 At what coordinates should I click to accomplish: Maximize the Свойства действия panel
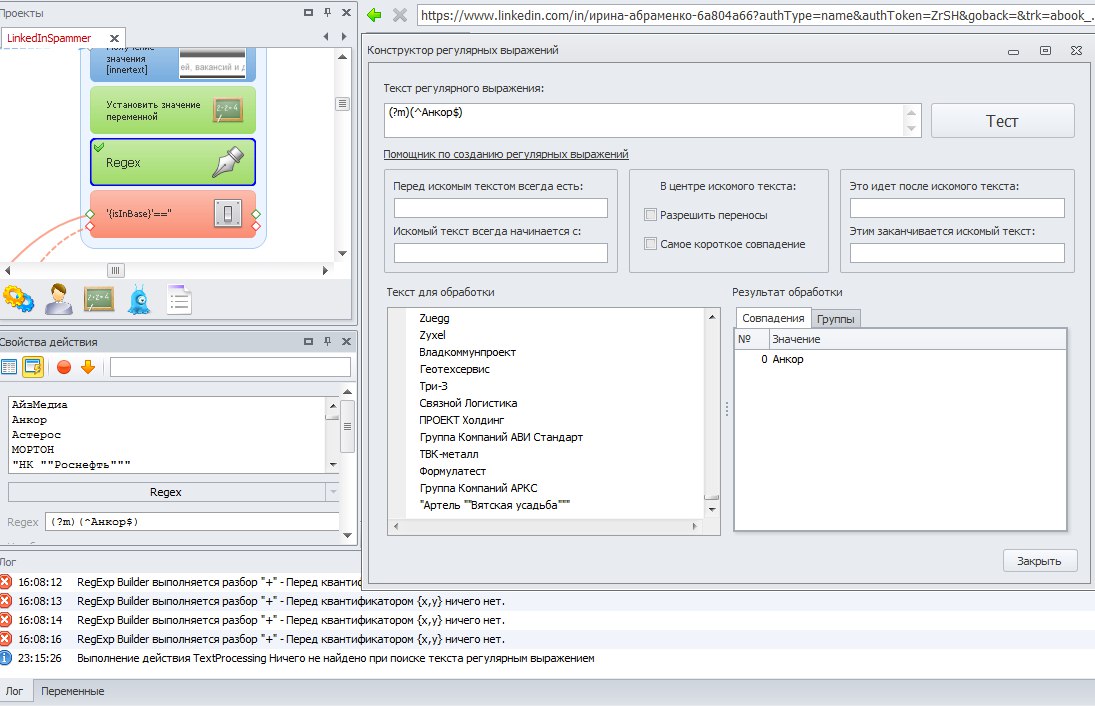(309, 341)
